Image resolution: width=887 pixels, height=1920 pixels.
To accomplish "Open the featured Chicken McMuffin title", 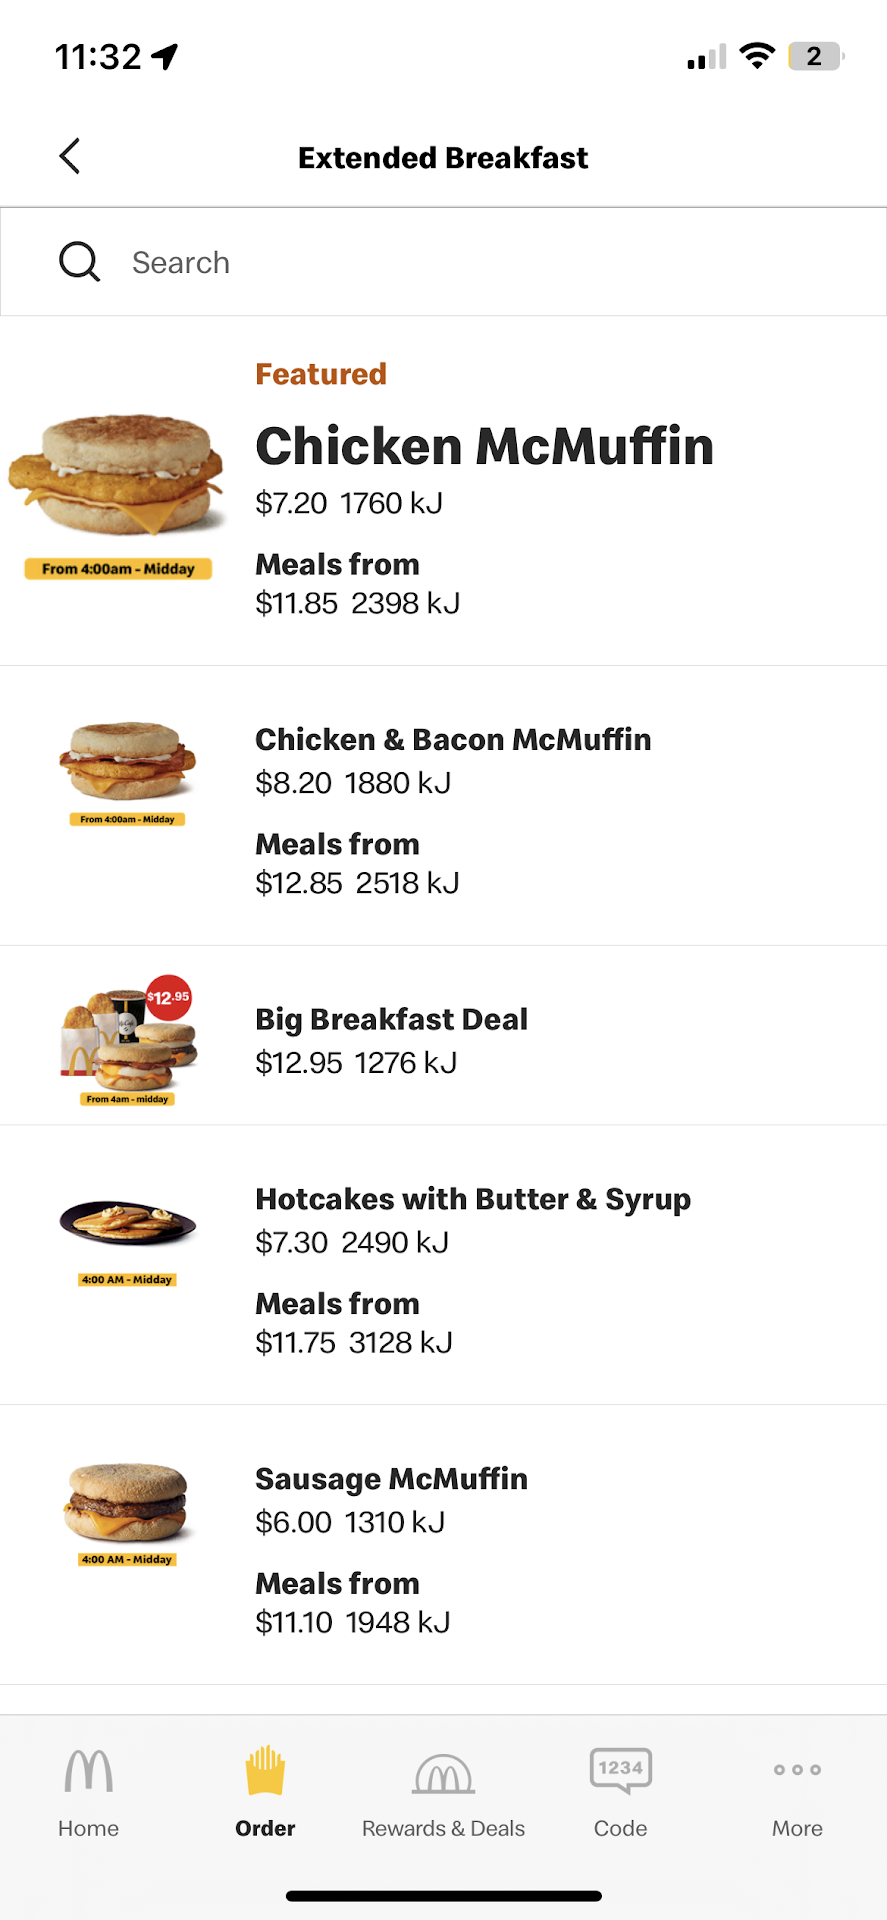I will pos(484,446).
